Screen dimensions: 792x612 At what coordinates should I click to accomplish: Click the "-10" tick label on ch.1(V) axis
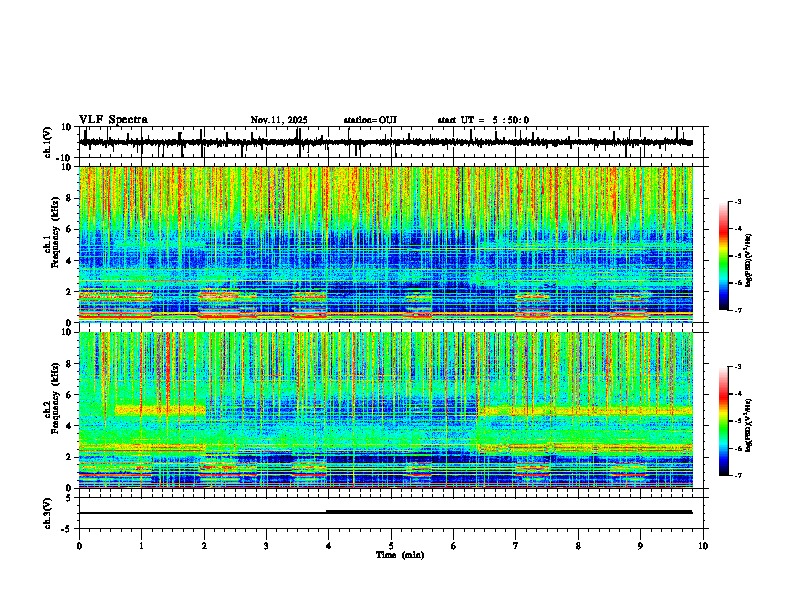[x=65, y=158]
